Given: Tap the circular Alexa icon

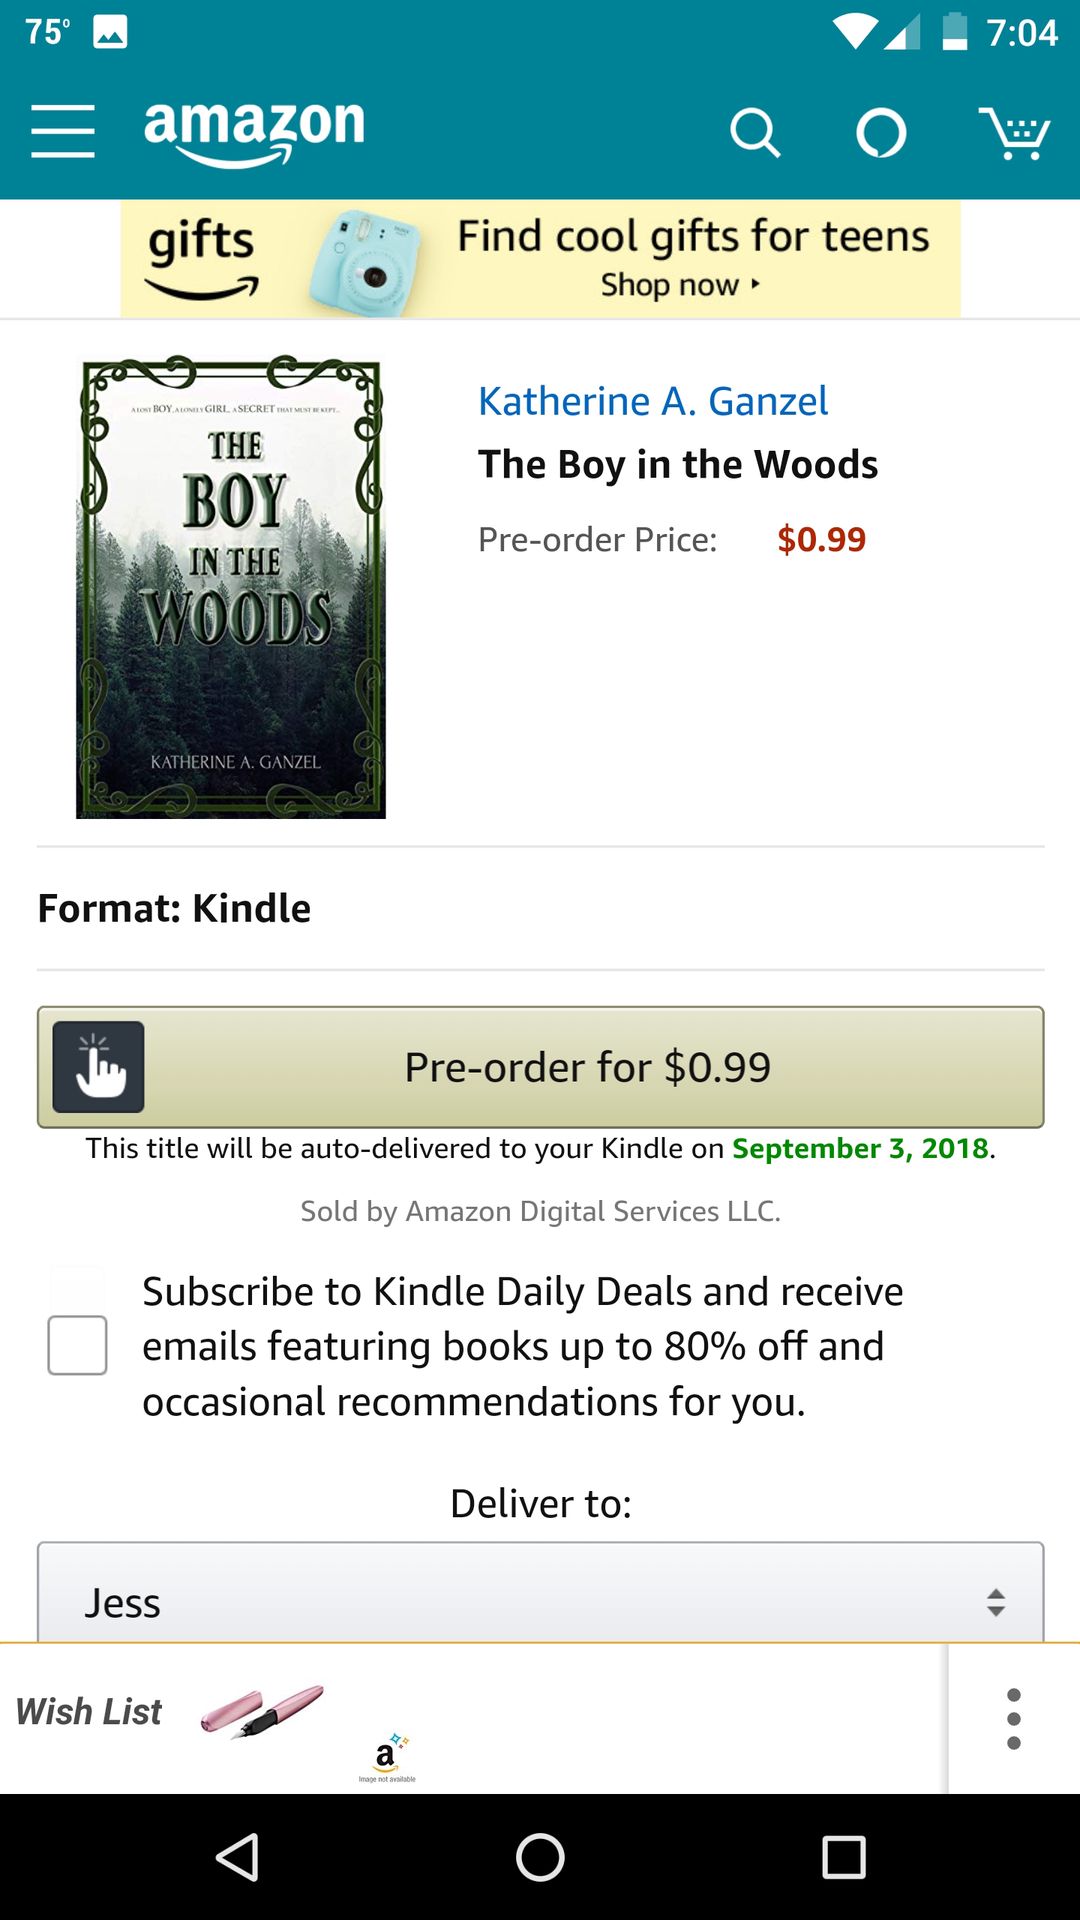Looking at the screenshot, I should coord(881,133).
